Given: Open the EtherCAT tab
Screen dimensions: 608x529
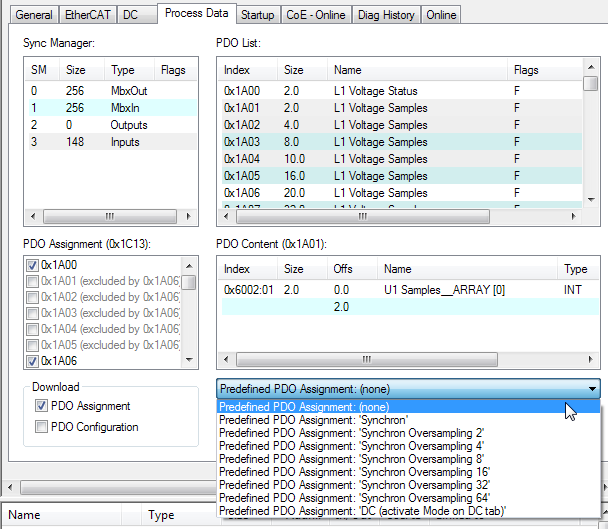Looking at the screenshot, I should 88,15.
